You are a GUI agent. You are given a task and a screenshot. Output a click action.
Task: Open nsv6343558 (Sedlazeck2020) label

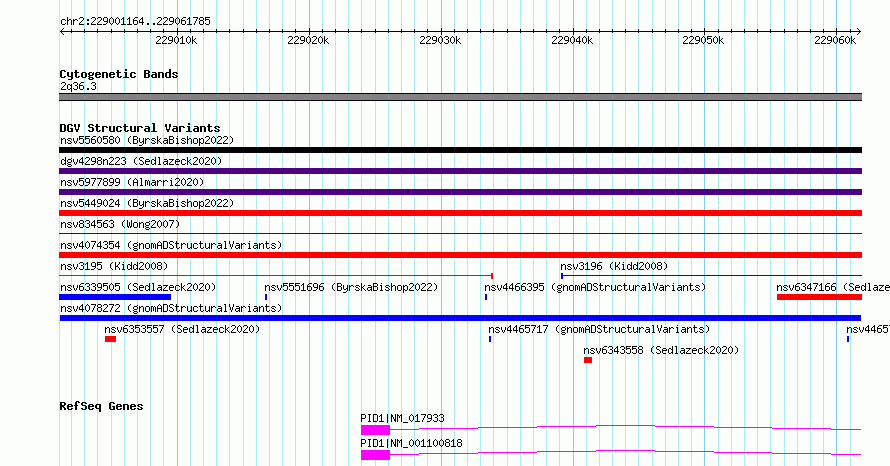(661, 350)
